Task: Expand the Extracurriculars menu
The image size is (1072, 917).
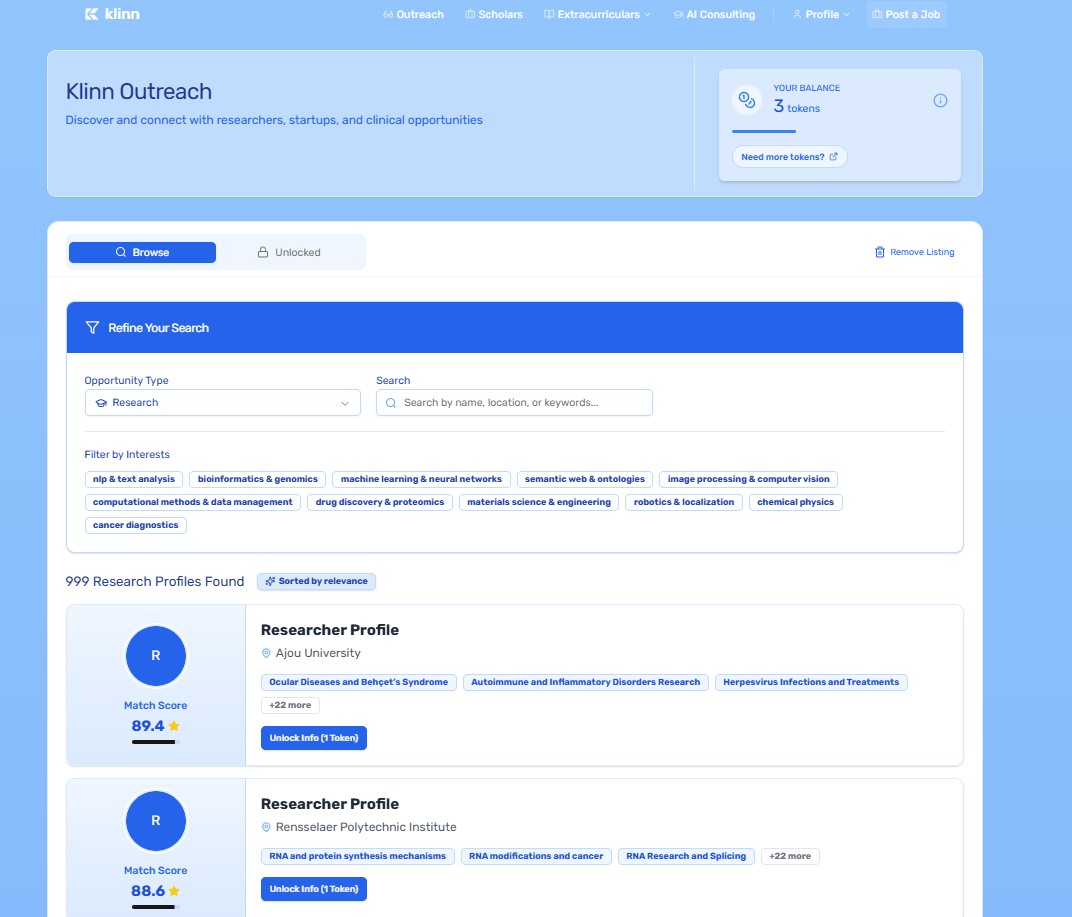Action: point(597,14)
